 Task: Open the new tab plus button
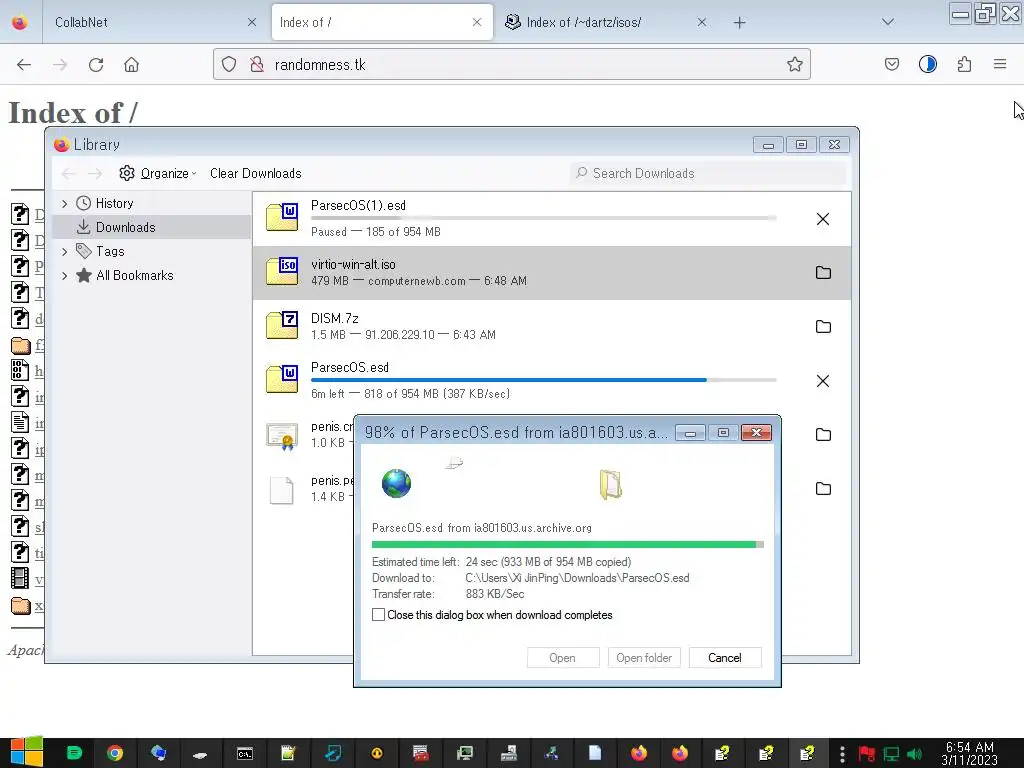pyautogui.click(x=739, y=23)
